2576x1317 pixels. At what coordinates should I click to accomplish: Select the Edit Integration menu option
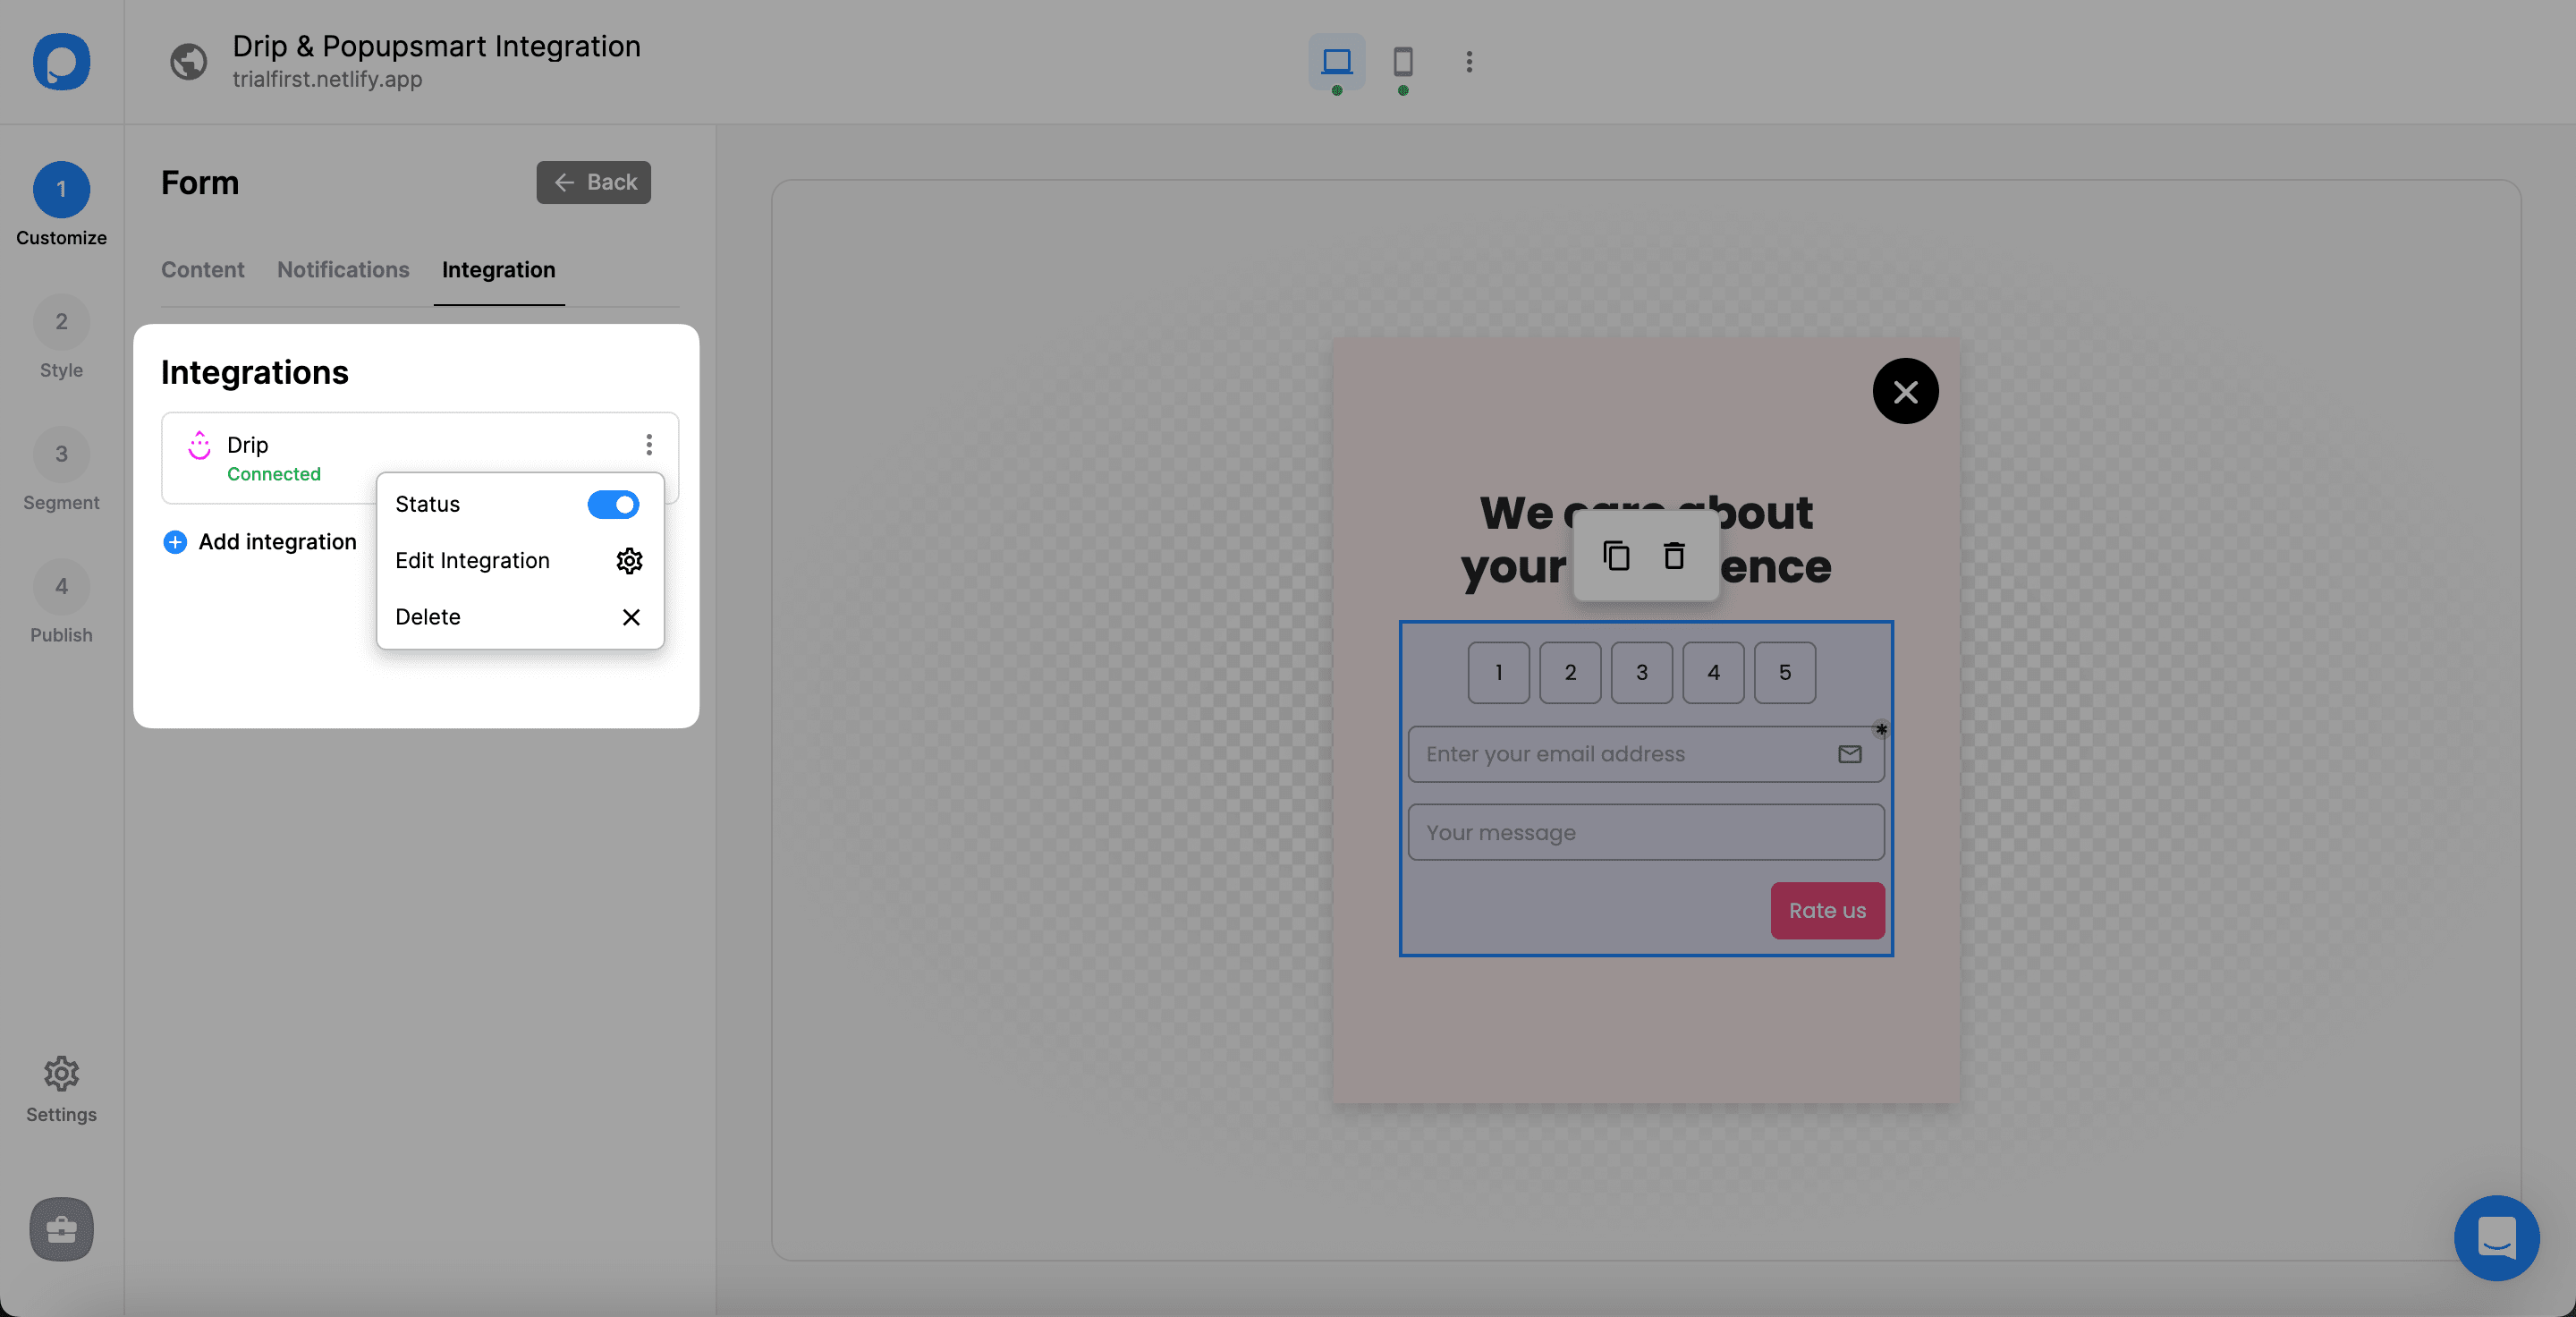click(473, 559)
